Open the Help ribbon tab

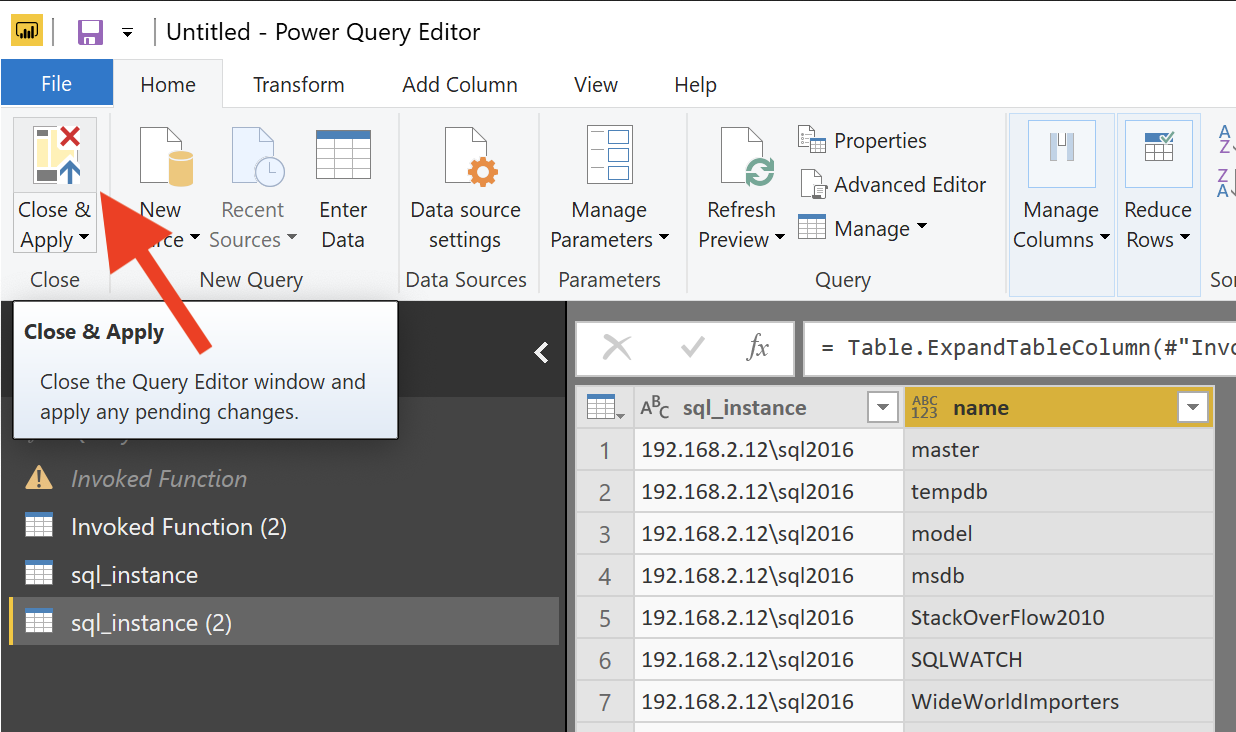click(x=695, y=85)
